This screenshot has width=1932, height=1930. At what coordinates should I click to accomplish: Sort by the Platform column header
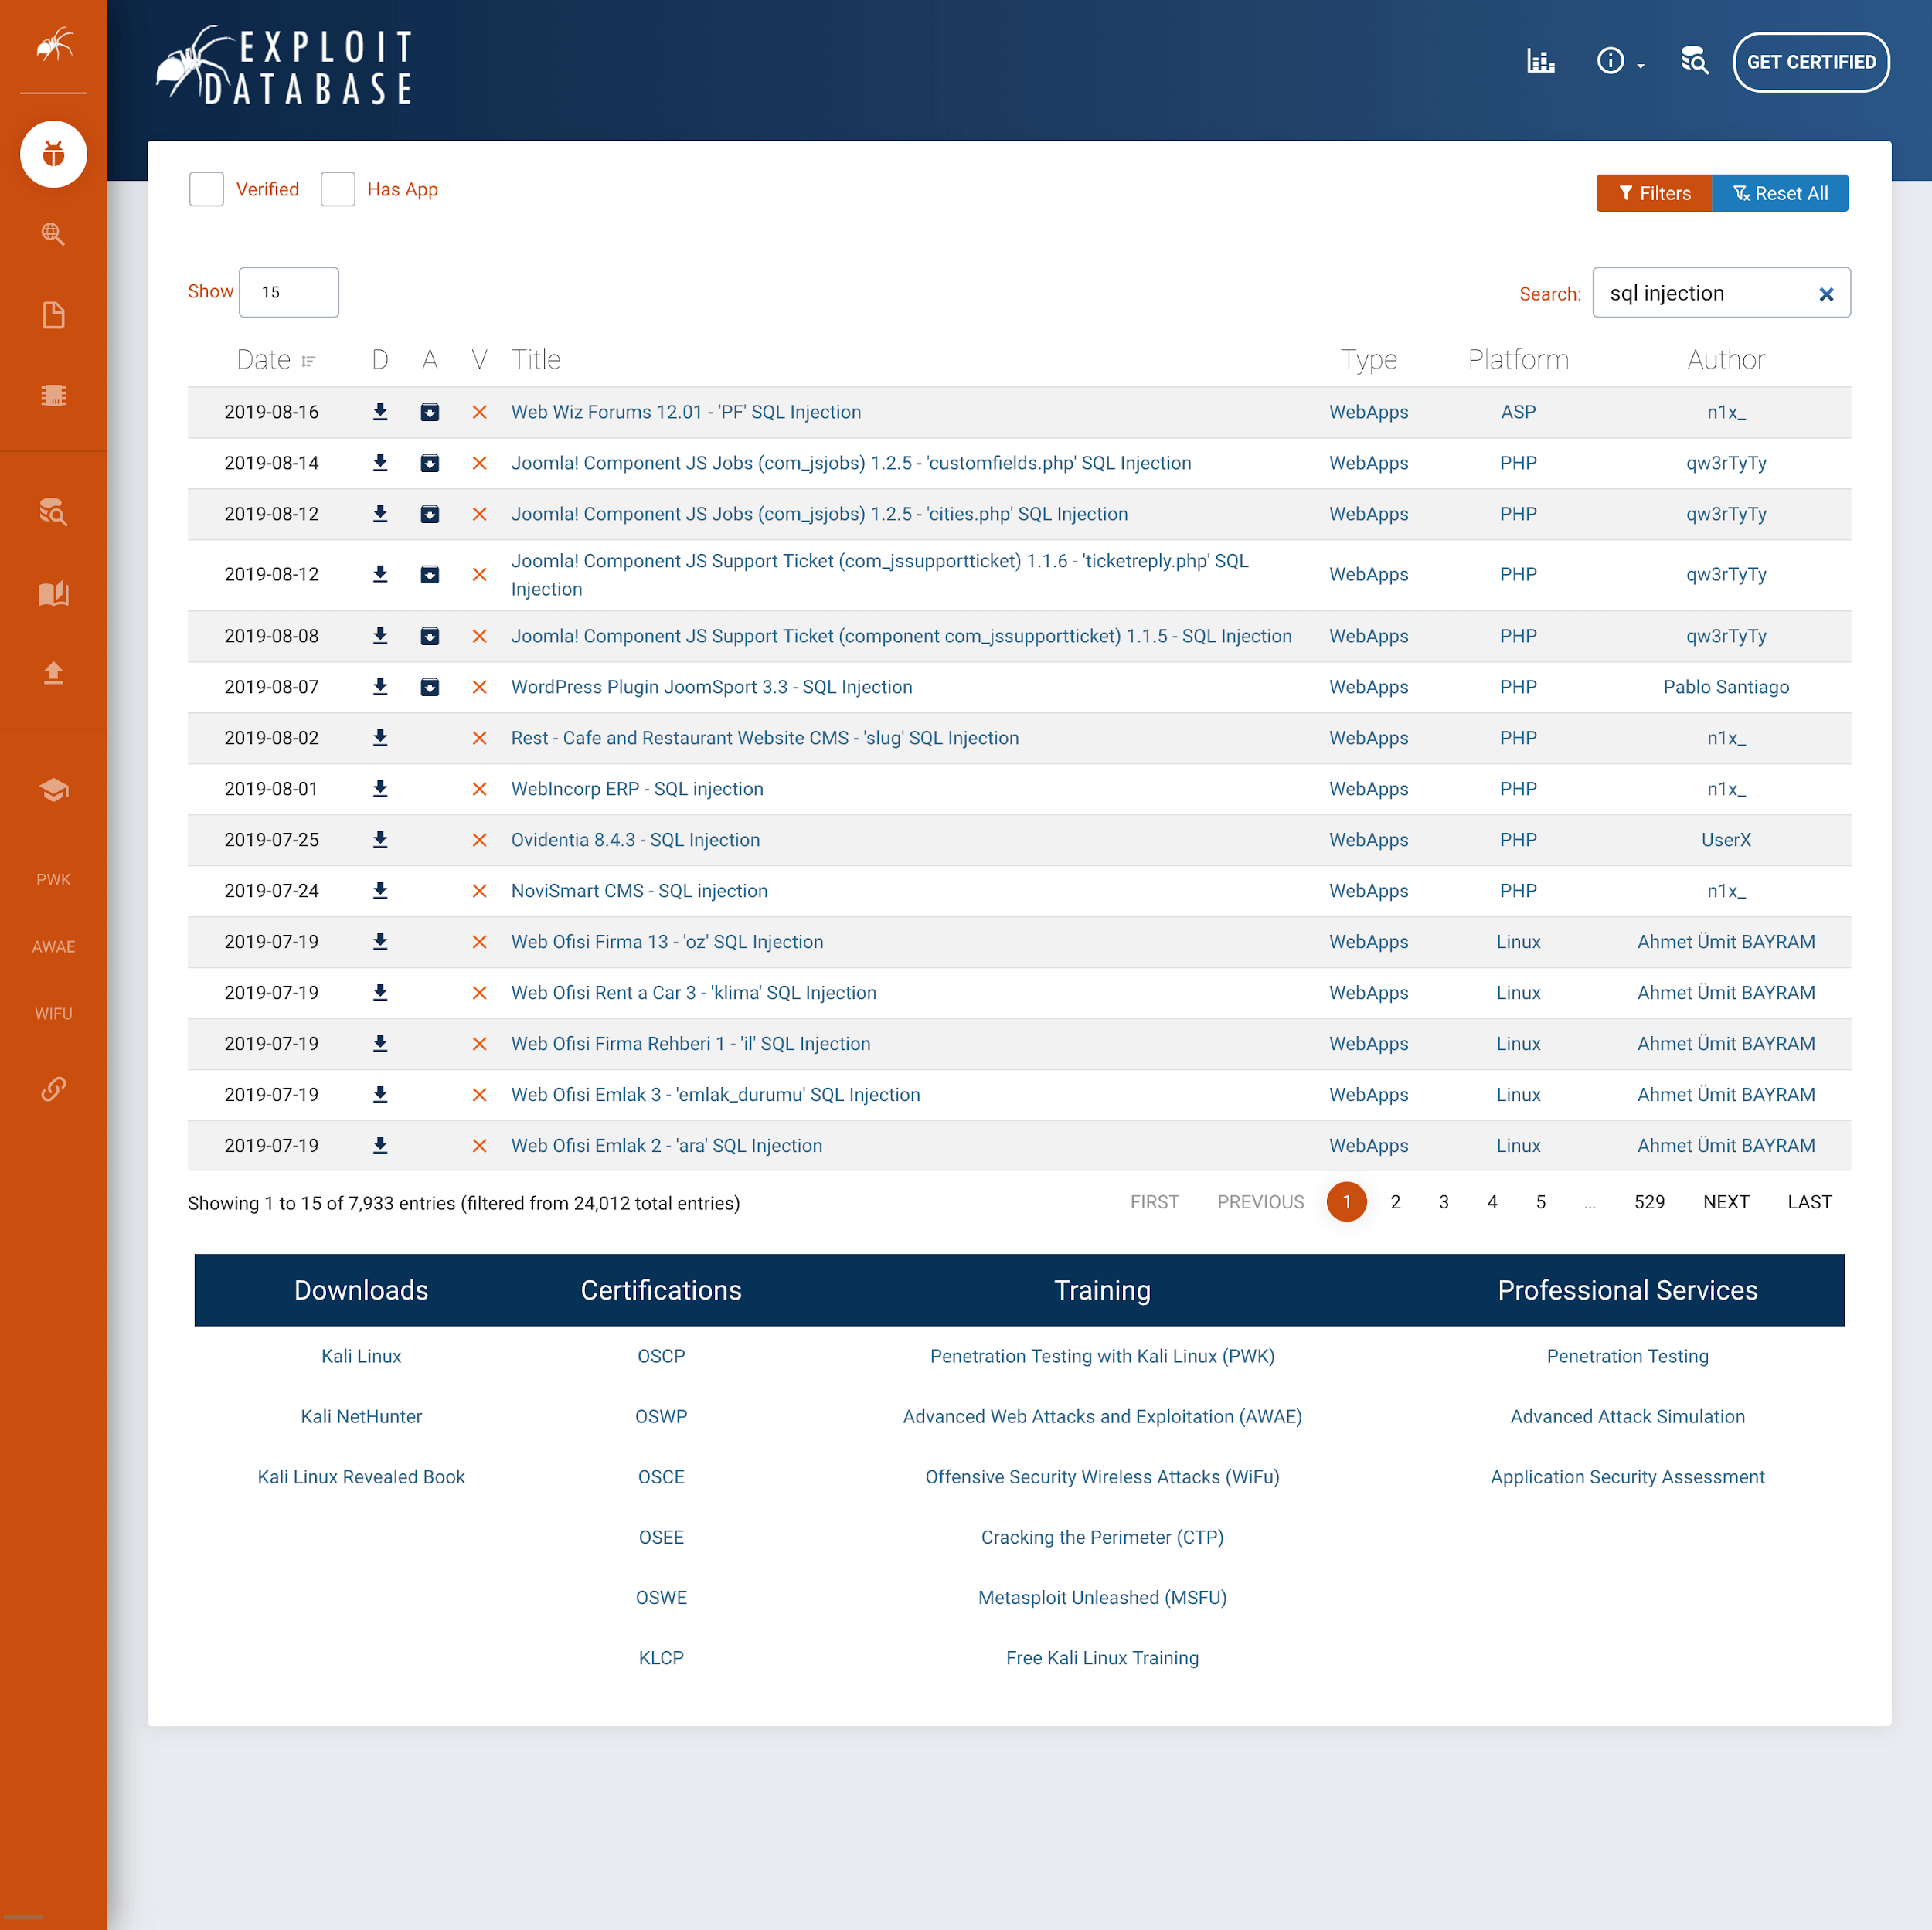click(1518, 360)
